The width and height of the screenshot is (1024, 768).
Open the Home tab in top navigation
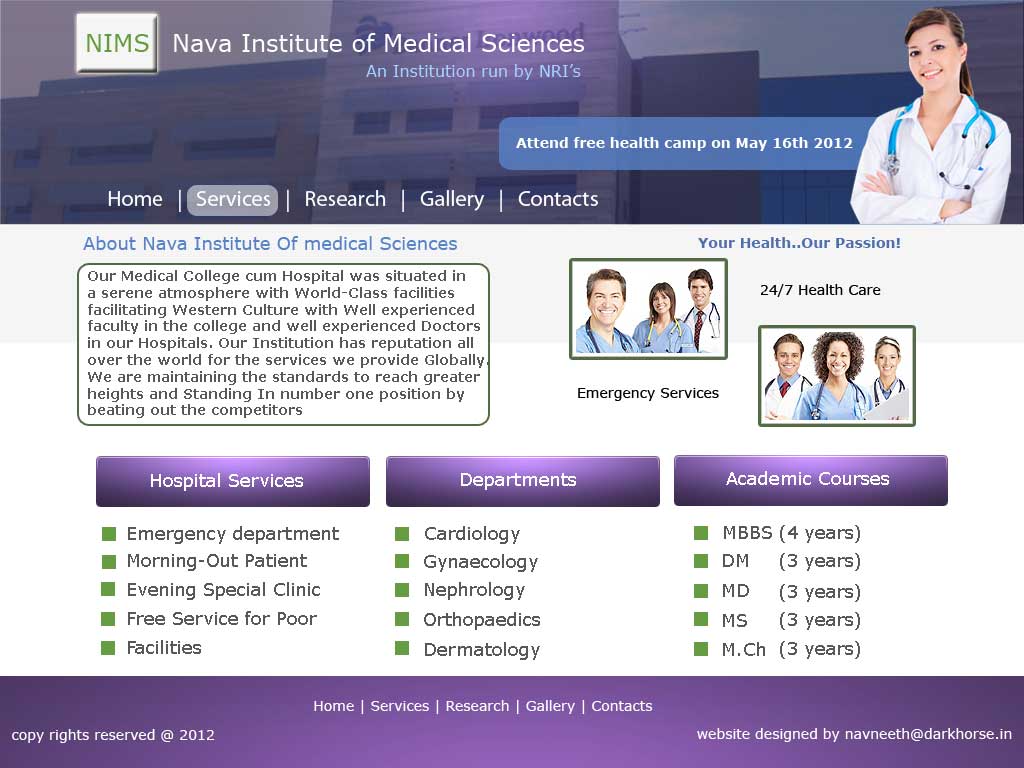pyautogui.click(x=135, y=199)
